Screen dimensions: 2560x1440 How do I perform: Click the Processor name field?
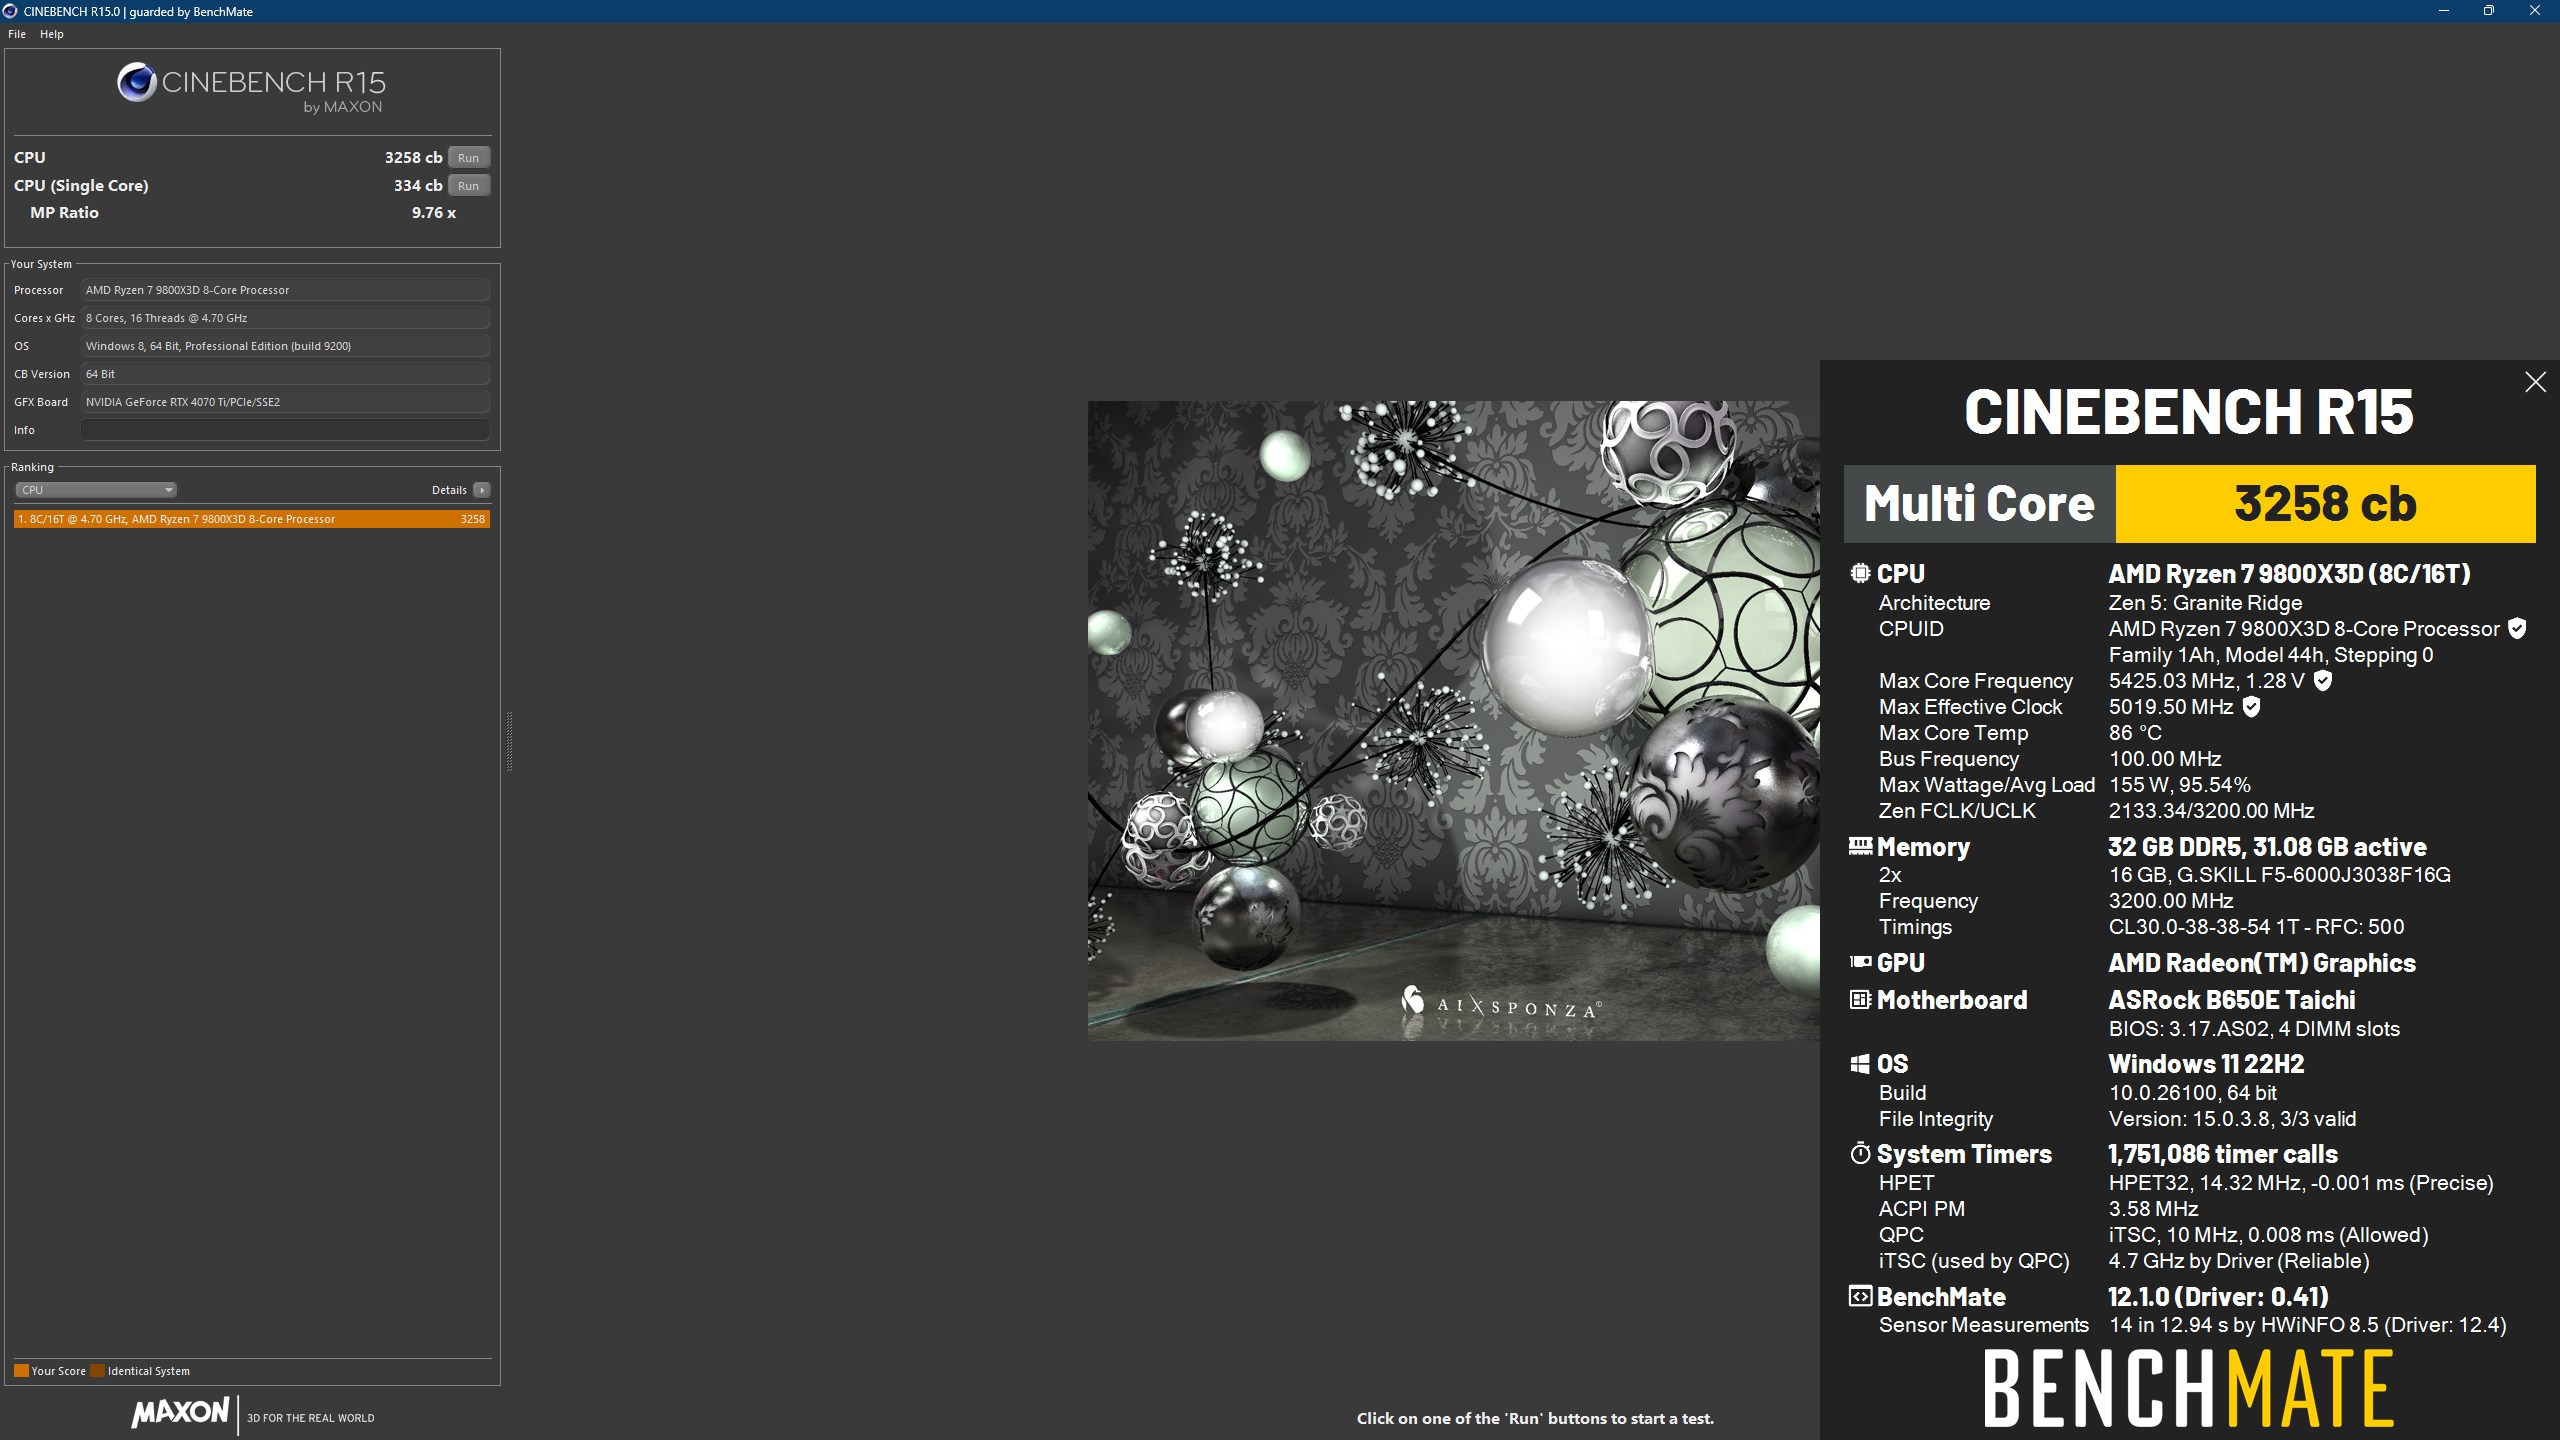[x=285, y=290]
